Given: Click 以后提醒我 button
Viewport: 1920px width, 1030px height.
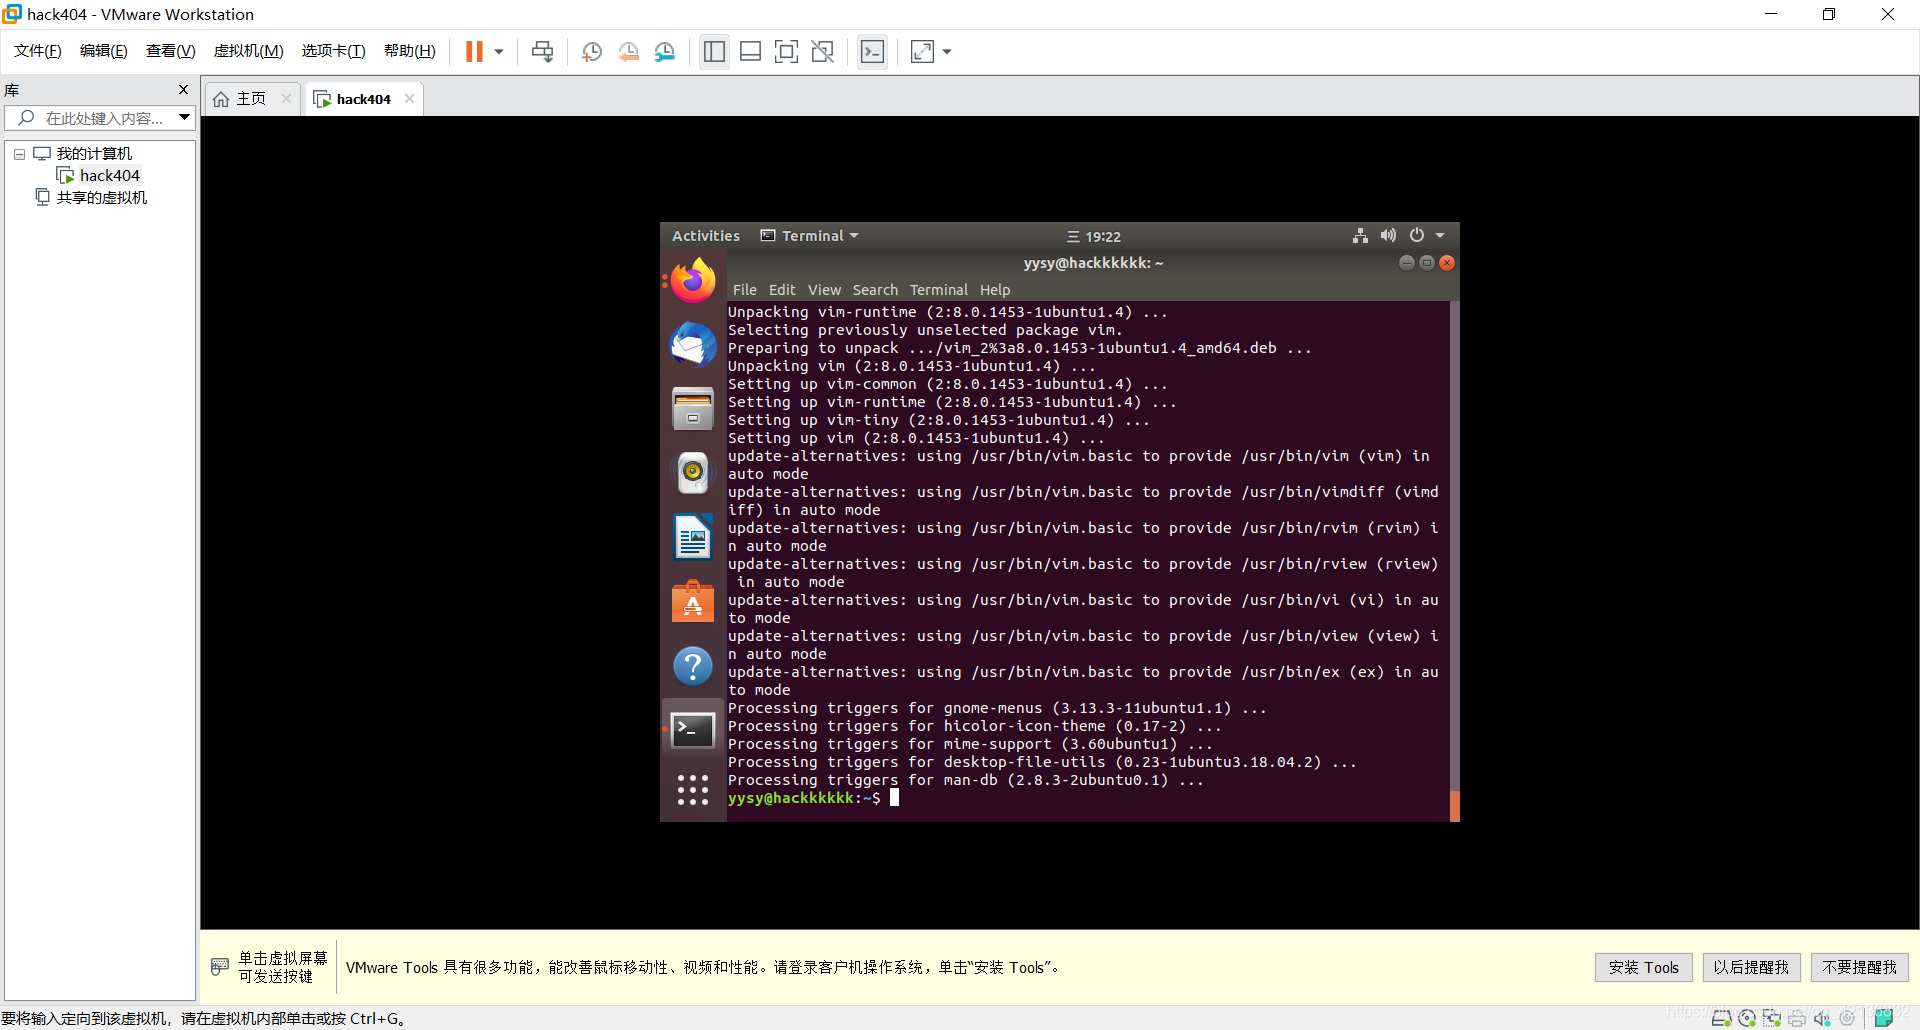Looking at the screenshot, I should [x=1751, y=967].
